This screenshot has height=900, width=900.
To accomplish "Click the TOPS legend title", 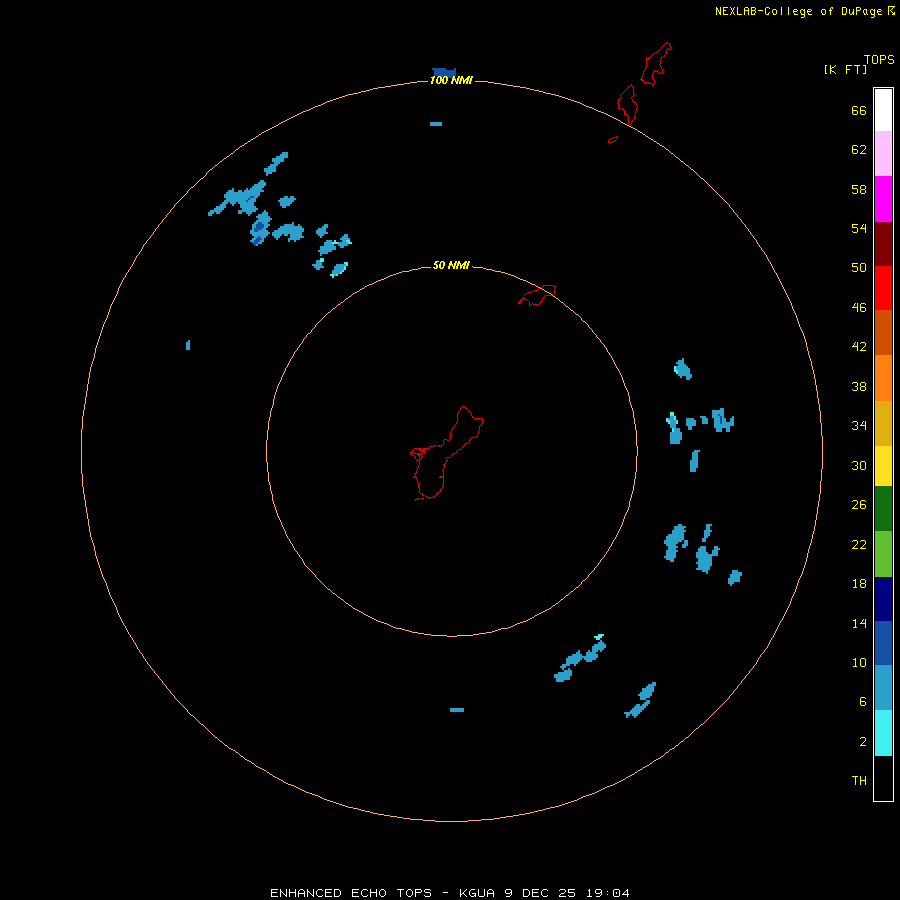I will point(879,60).
